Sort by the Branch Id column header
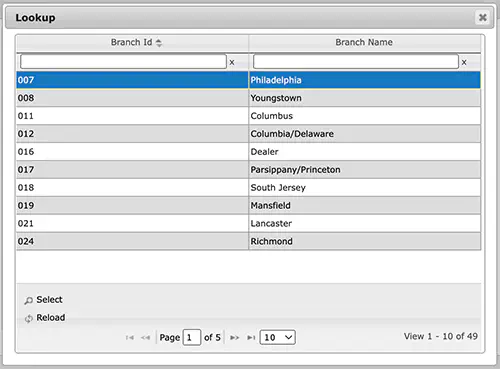 pos(132,43)
